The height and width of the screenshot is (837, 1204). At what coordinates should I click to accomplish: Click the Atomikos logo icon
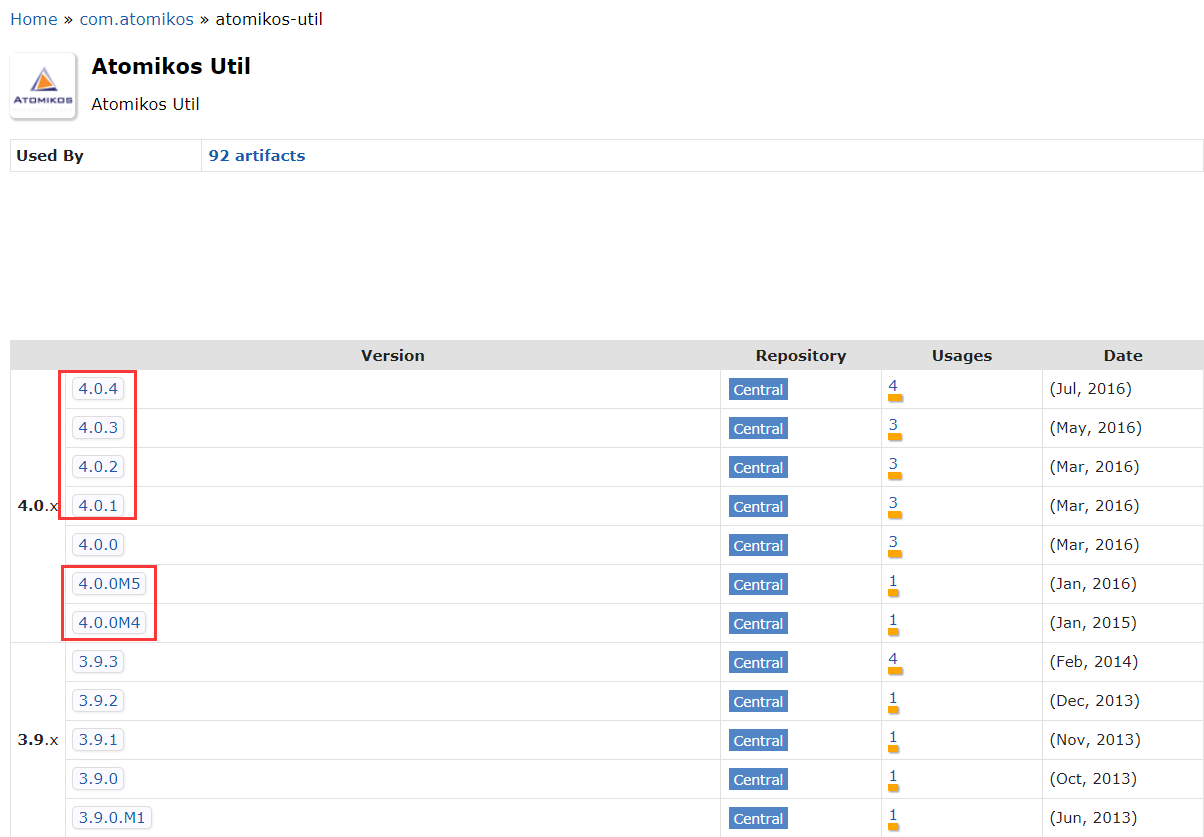[x=43, y=86]
